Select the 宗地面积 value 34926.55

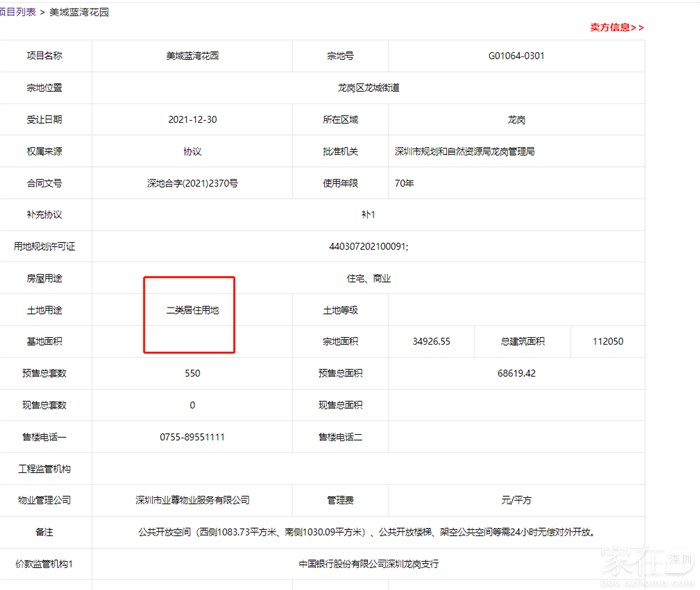pos(431,342)
